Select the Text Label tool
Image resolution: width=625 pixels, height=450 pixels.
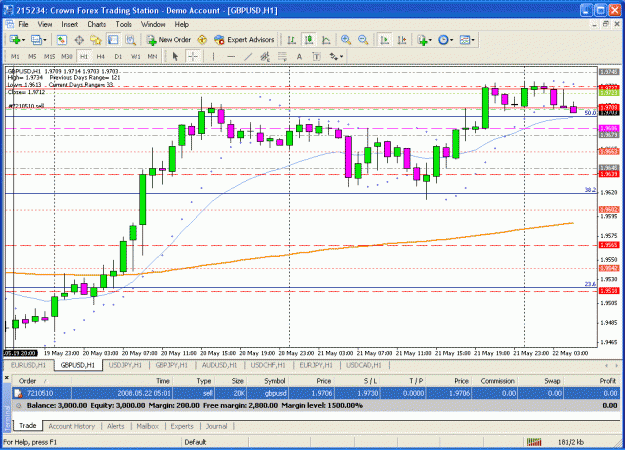point(316,57)
